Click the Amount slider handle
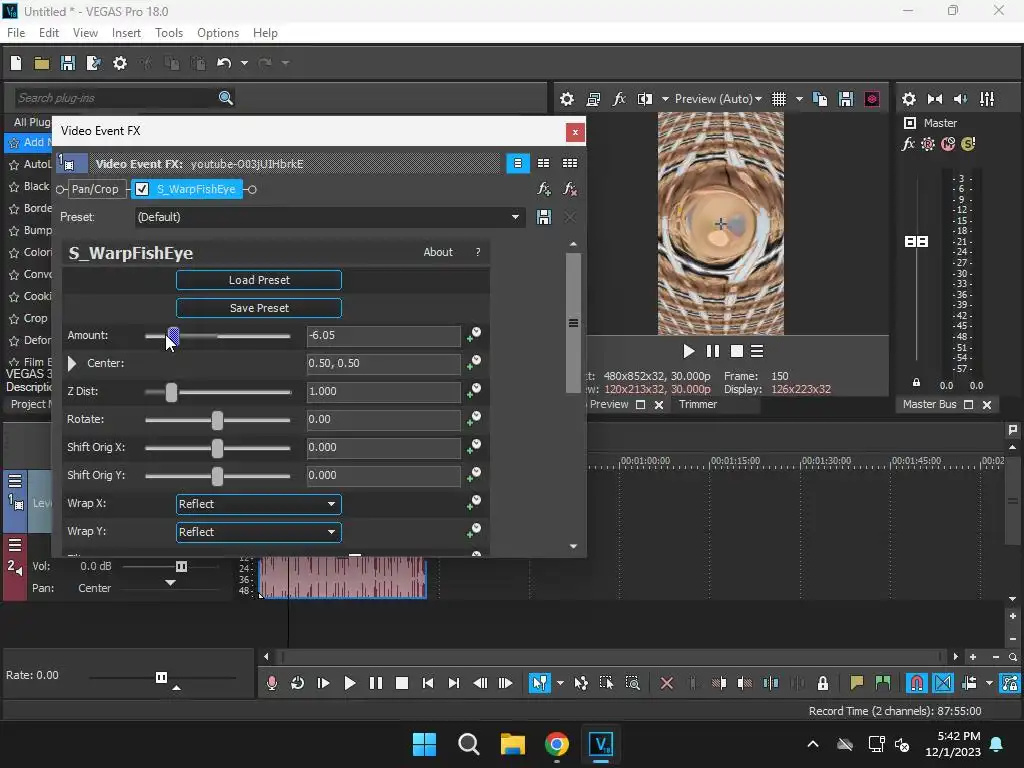The image size is (1024, 768). click(173, 336)
